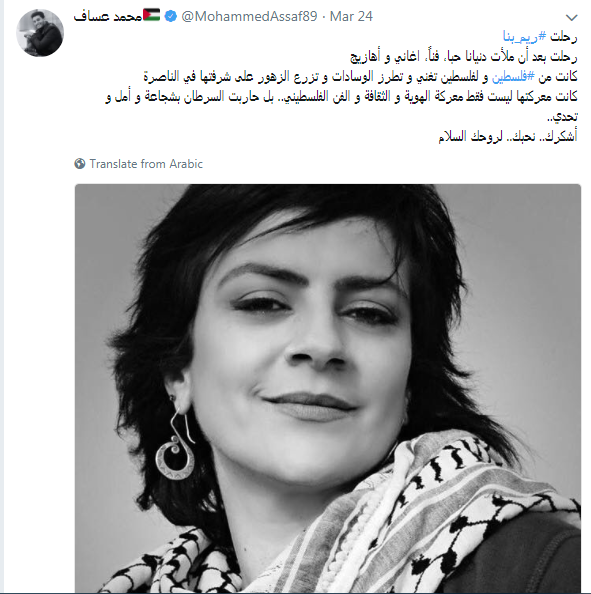Click the tweet line starting كانت معركتها
Viewport: 591px width, 594px height.
[341, 97]
